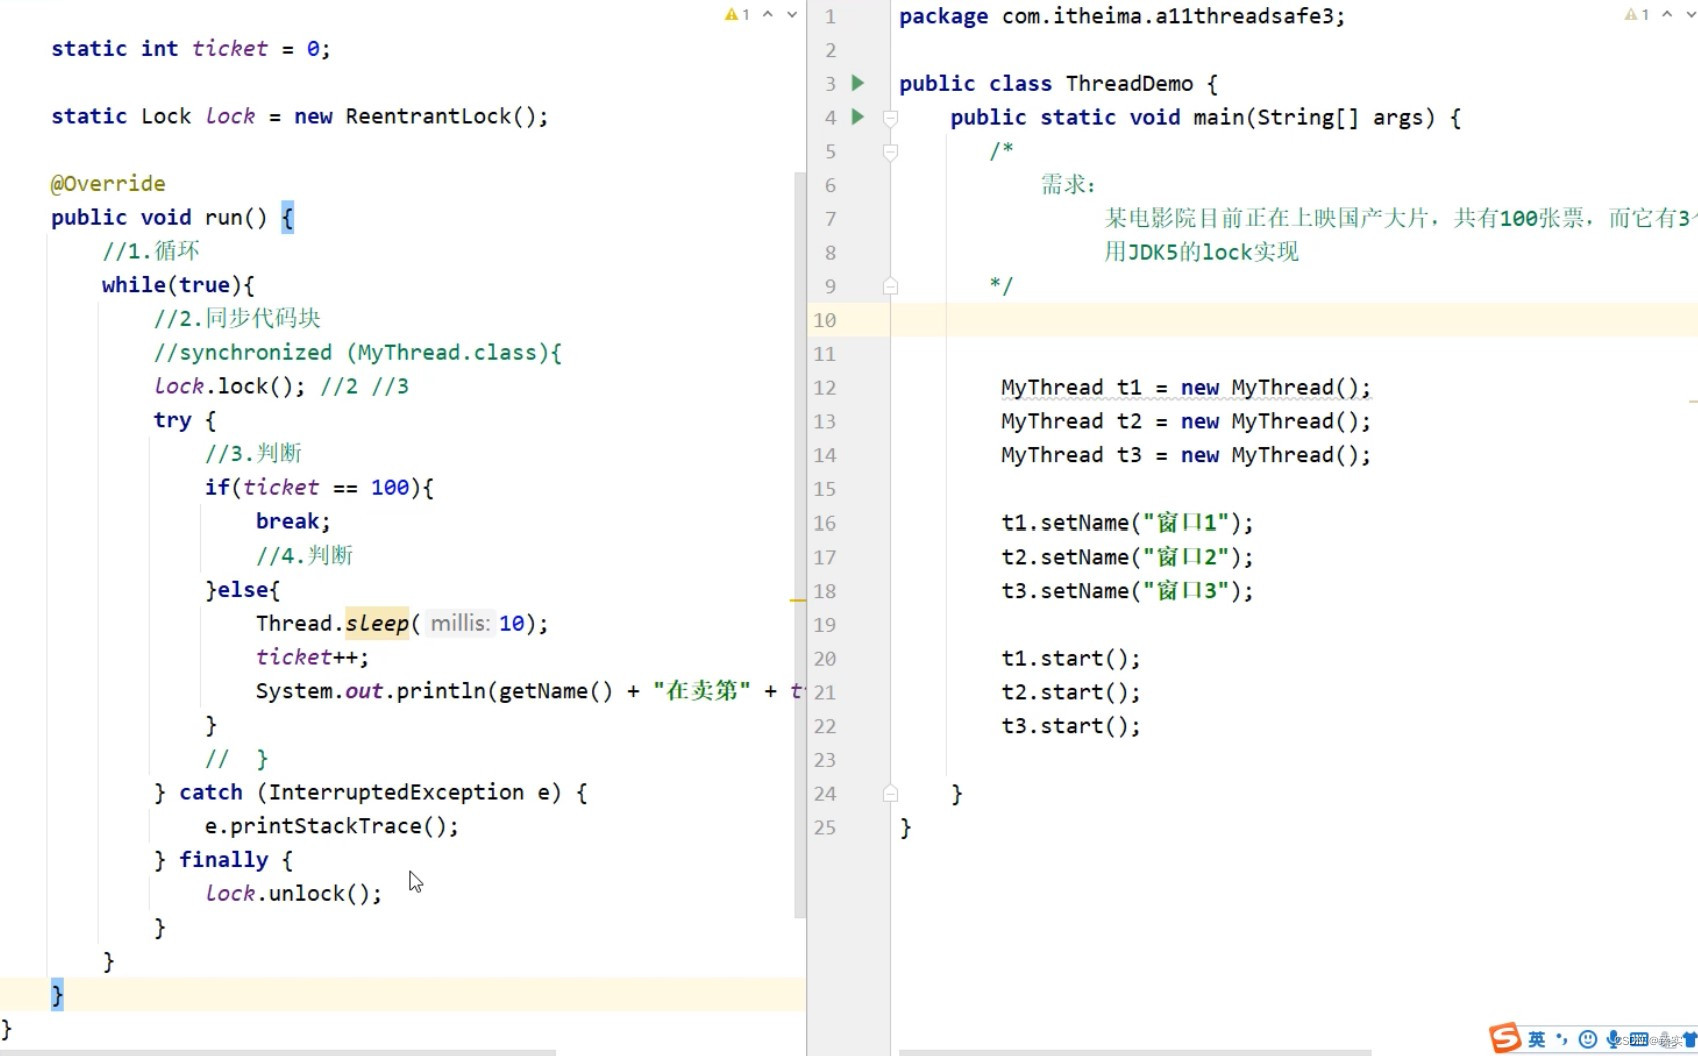Click lock.unlock() in the finally block
1698x1056 pixels.
tap(294, 894)
